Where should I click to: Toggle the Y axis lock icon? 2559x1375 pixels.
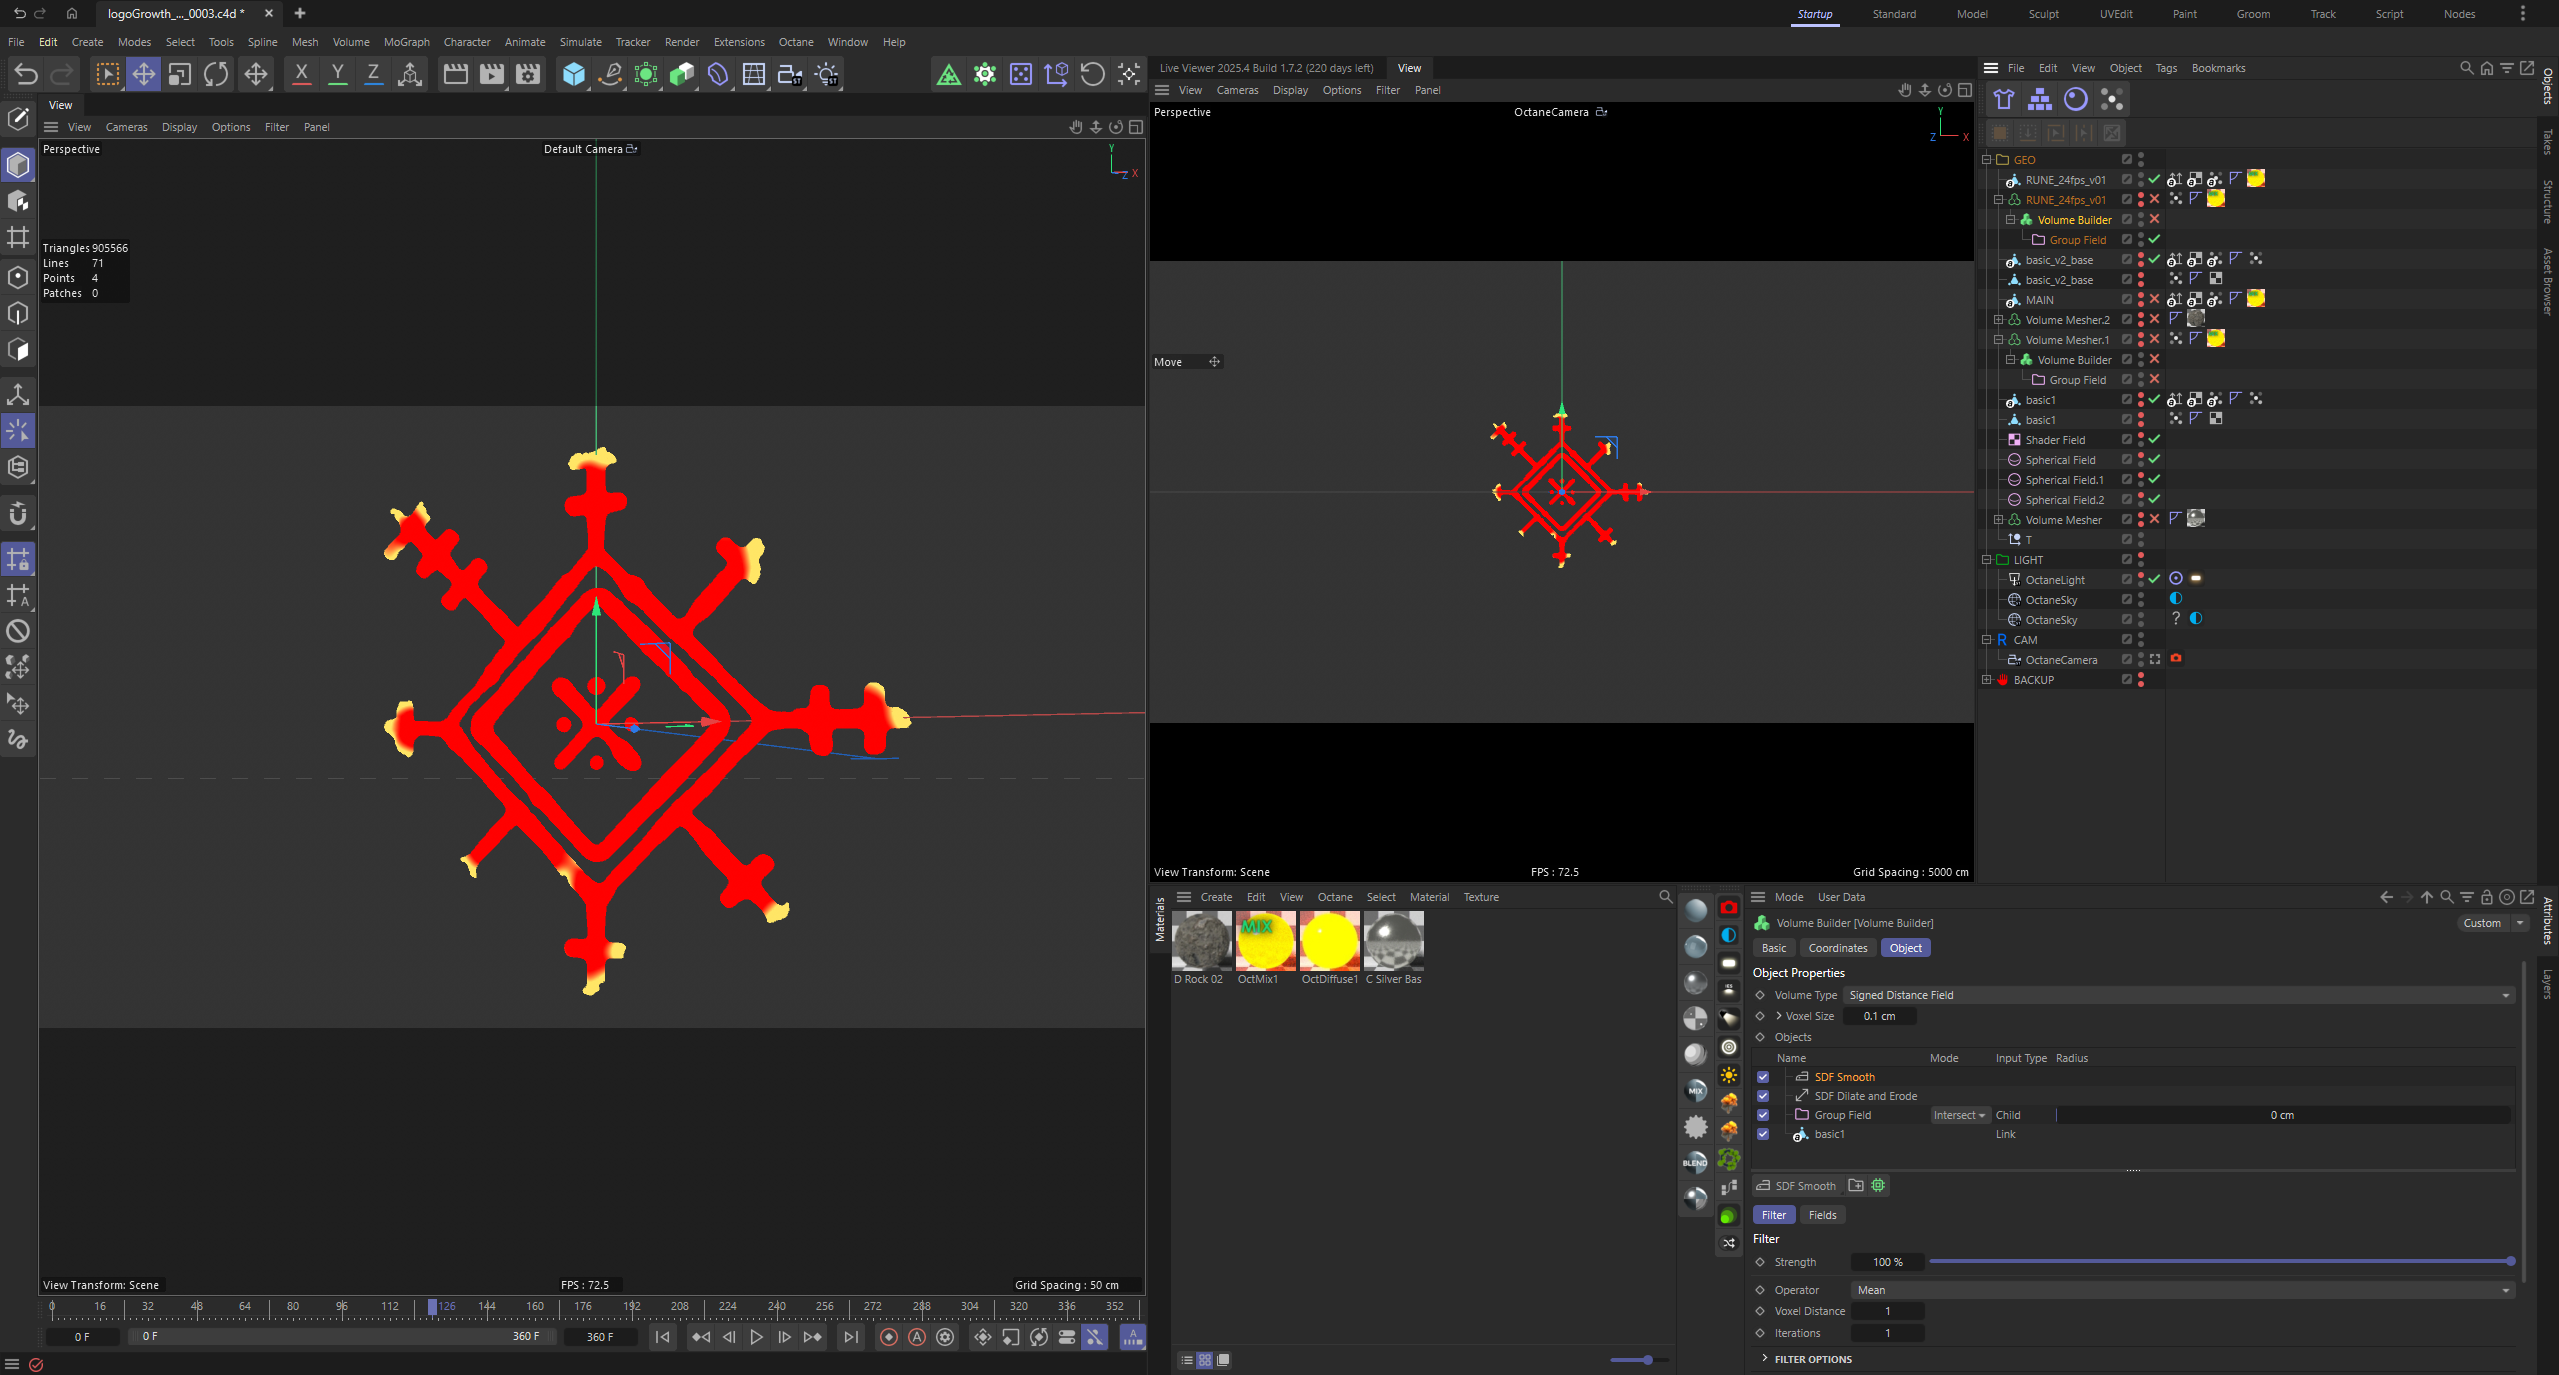(x=337, y=74)
